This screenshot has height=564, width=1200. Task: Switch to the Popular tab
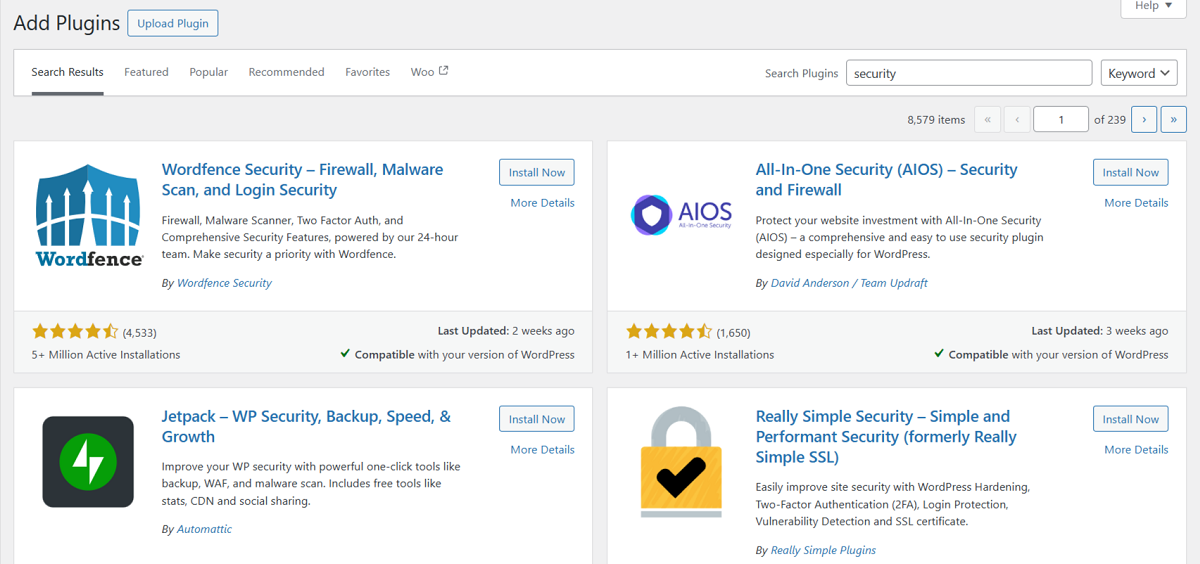(209, 72)
